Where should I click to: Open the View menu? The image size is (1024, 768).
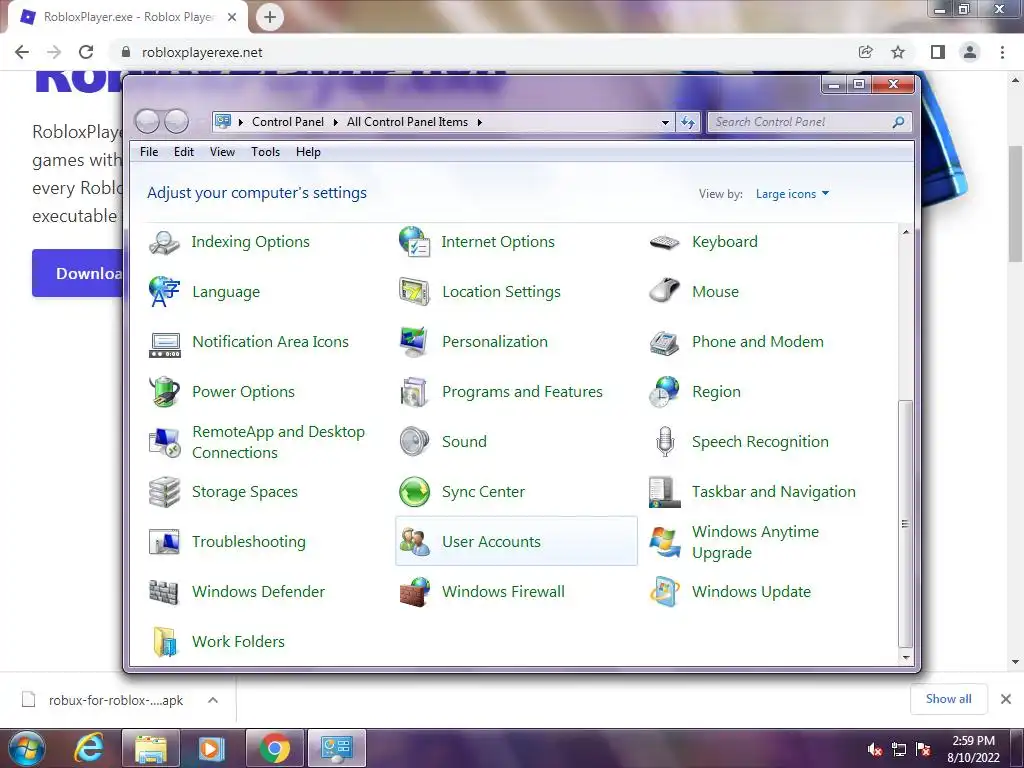click(222, 152)
